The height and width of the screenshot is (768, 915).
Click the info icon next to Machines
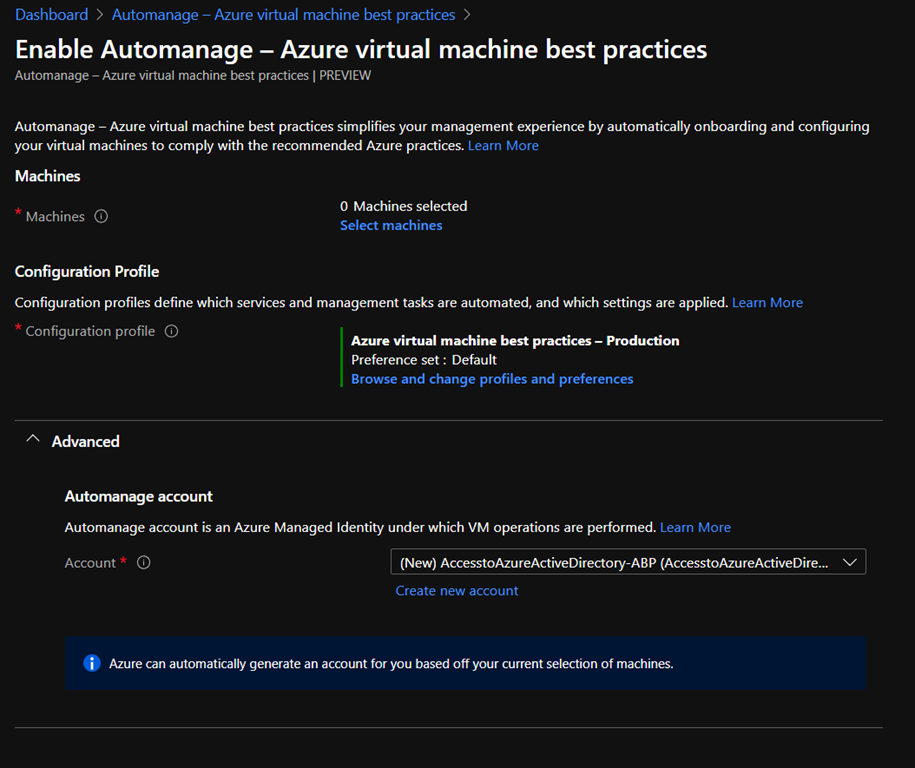101,216
